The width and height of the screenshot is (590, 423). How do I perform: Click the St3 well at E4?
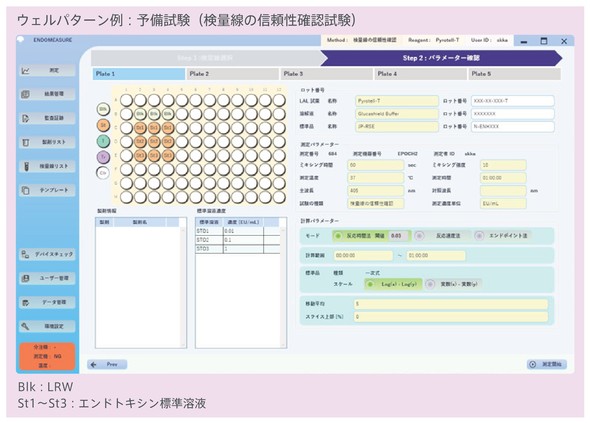168,155
